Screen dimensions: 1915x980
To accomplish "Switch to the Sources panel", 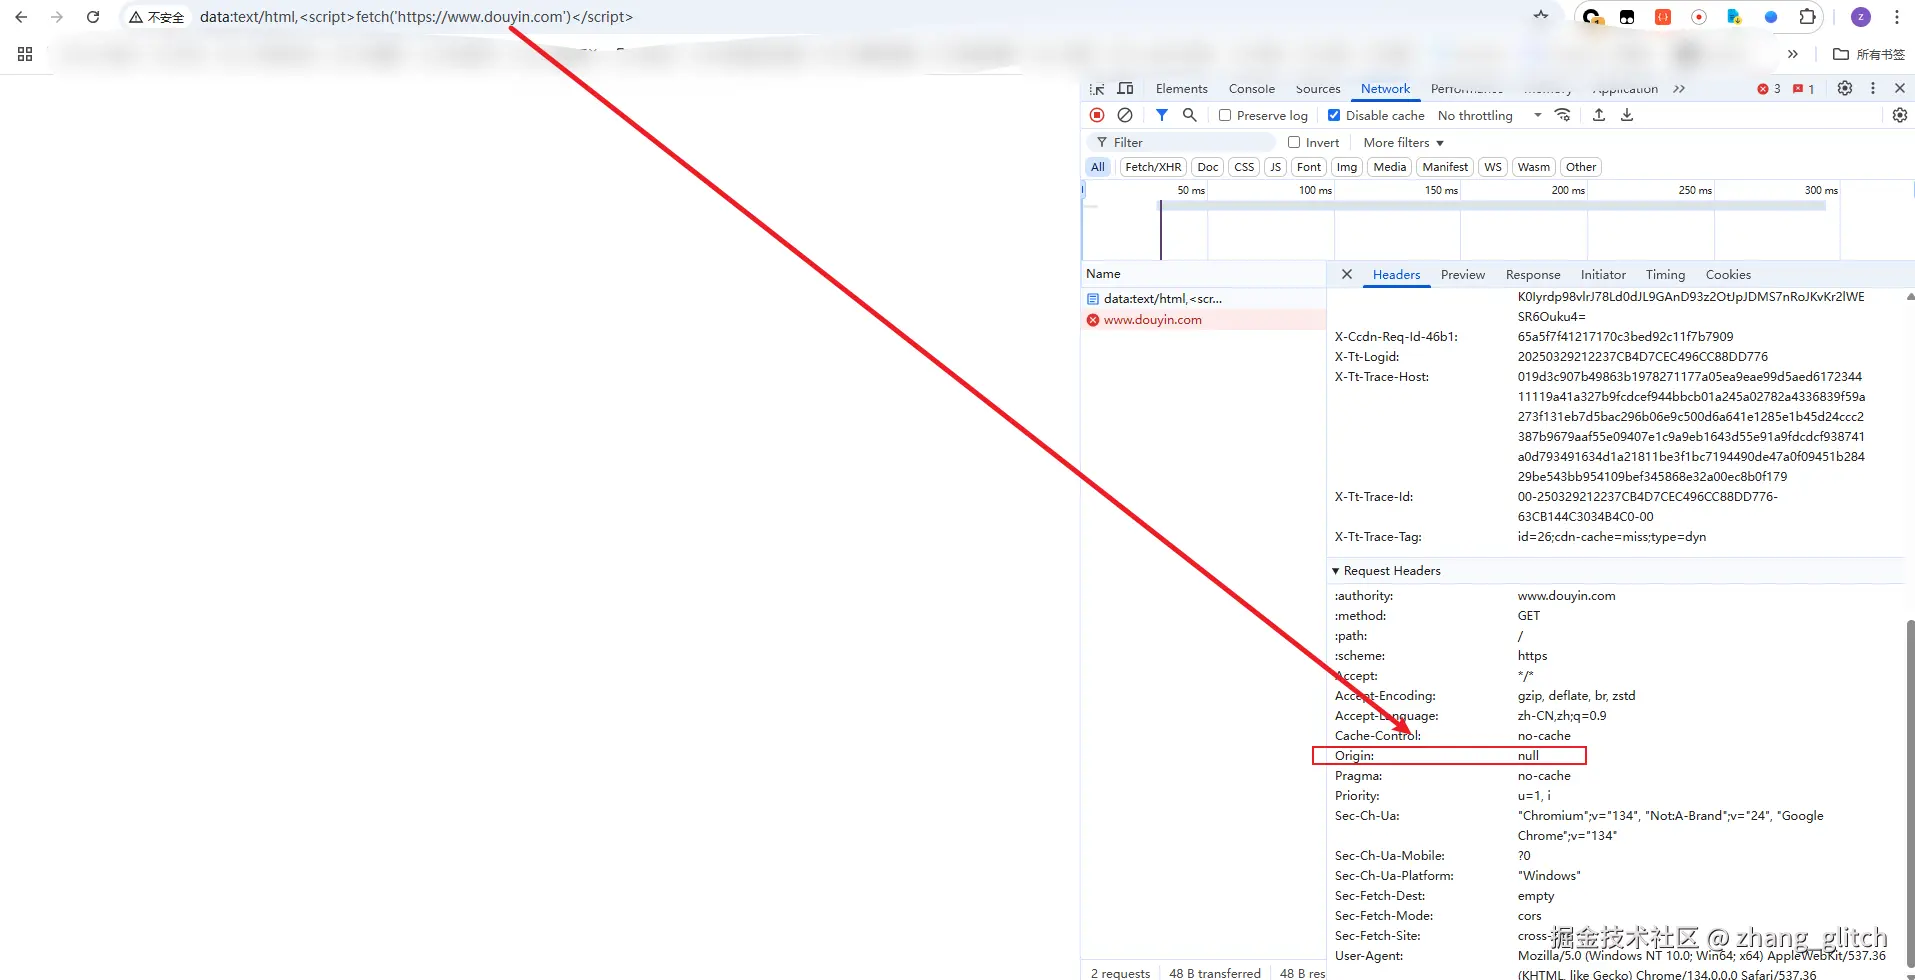I will [x=1318, y=89].
